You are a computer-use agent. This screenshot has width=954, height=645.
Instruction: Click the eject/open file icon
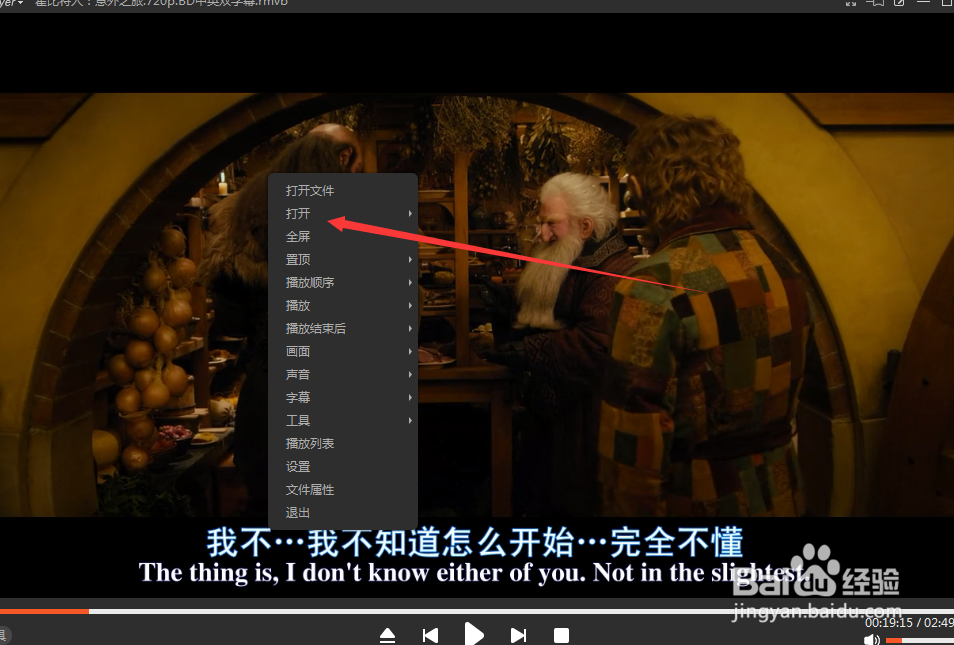click(388, 636)
